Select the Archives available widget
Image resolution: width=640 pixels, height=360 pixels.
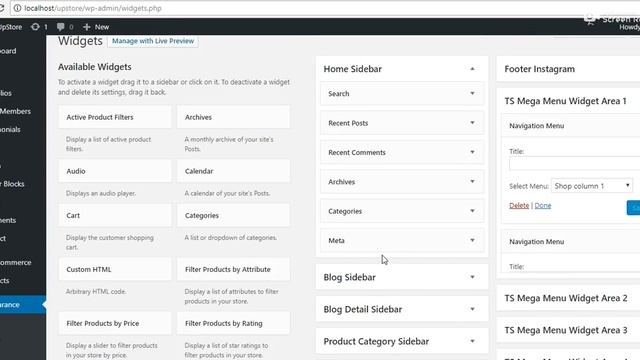click(233, 117)
